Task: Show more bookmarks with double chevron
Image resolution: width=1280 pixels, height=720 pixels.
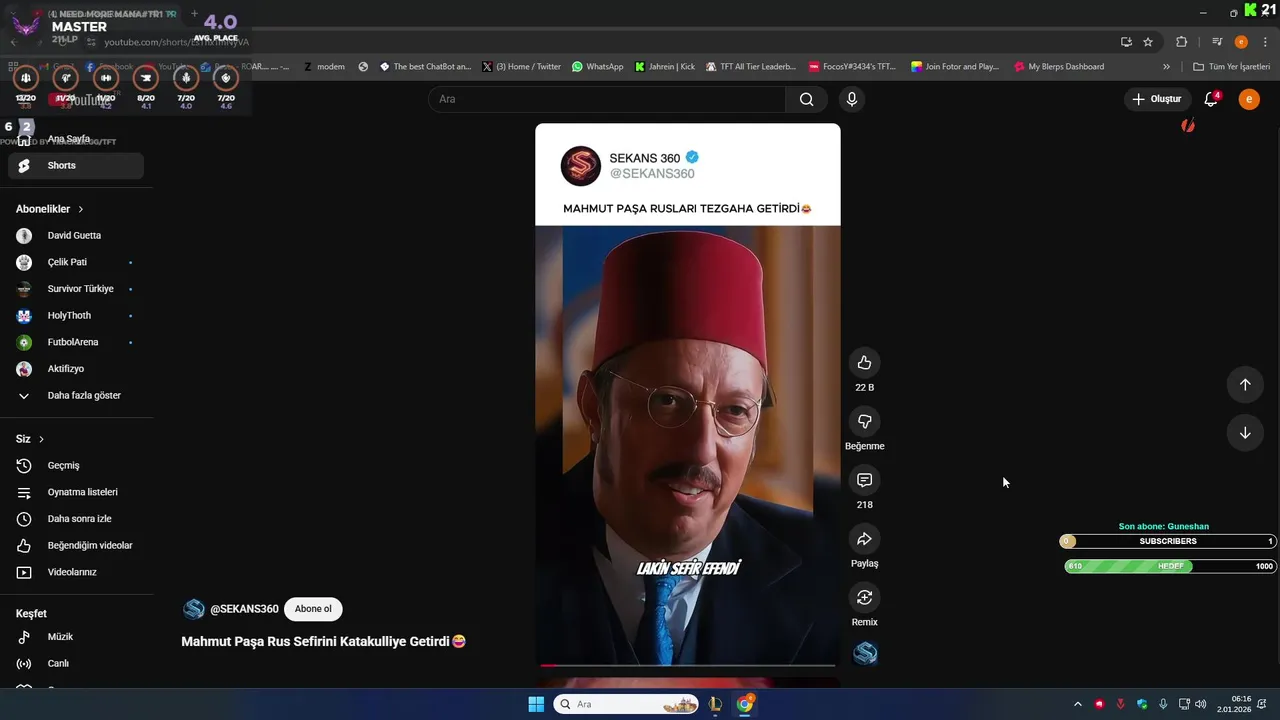Action: coord(1166,67)
